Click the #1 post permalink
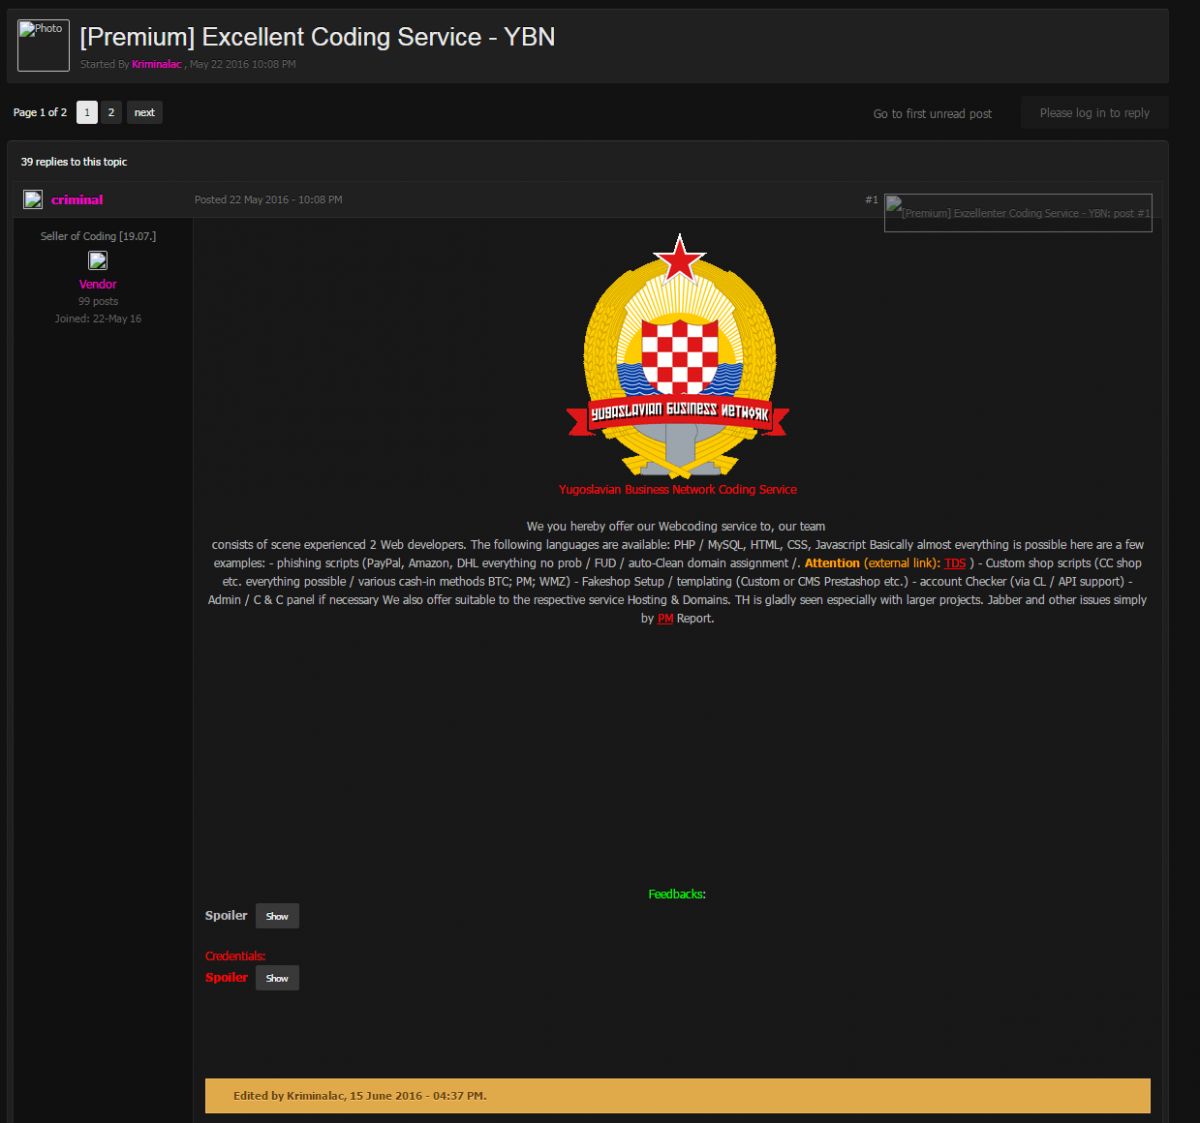The width and height of the screenshot is (1200, 1123). (x=871, y=200)
